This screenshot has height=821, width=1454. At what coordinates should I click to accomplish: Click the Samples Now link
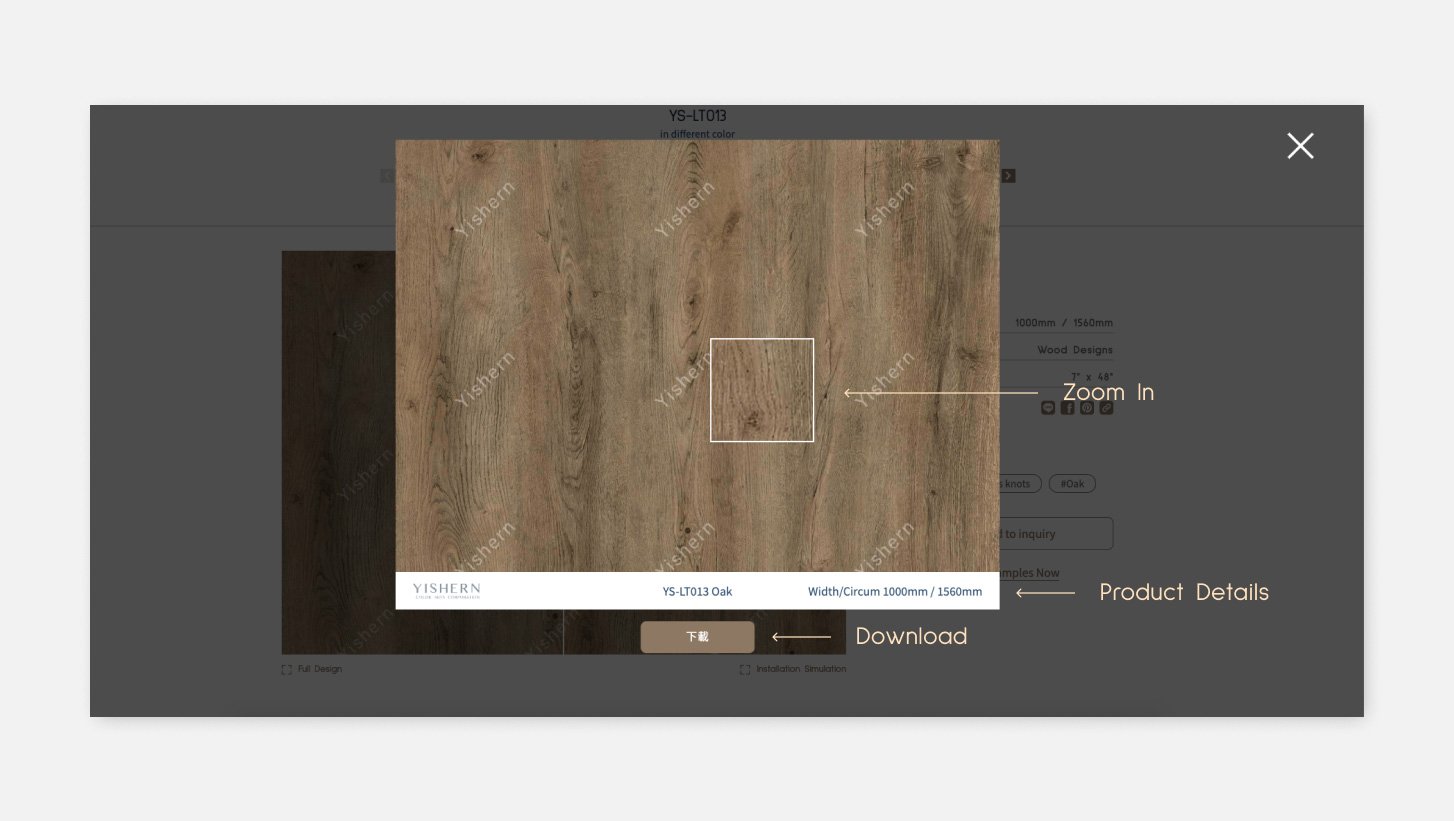(x=1030, y=573)
